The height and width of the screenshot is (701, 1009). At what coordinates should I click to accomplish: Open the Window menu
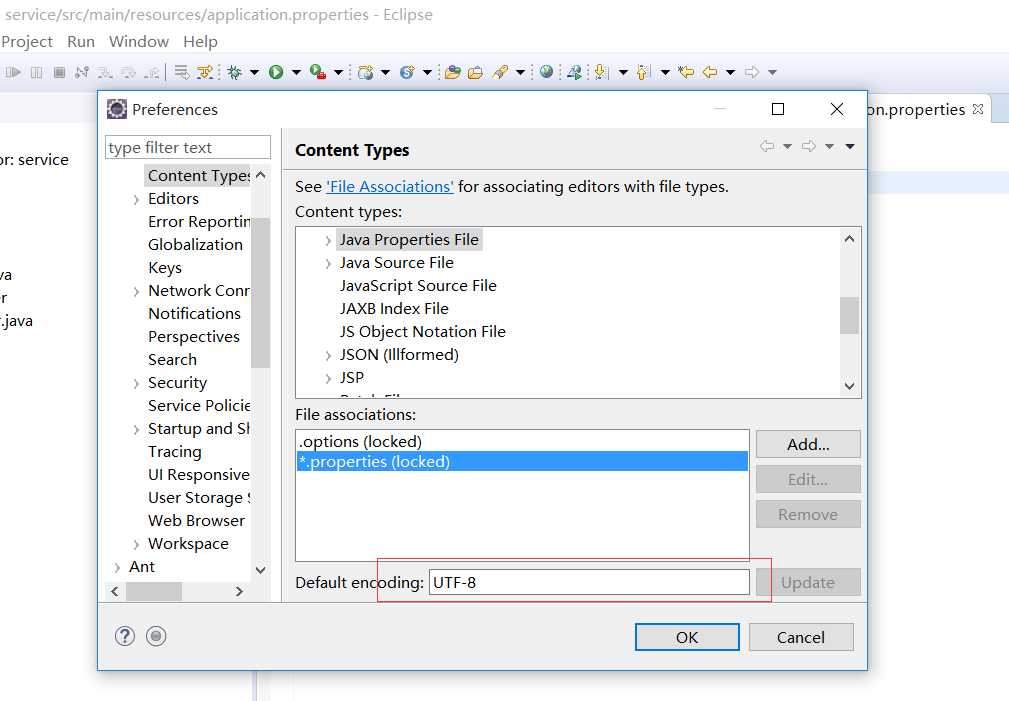(139, 42)
